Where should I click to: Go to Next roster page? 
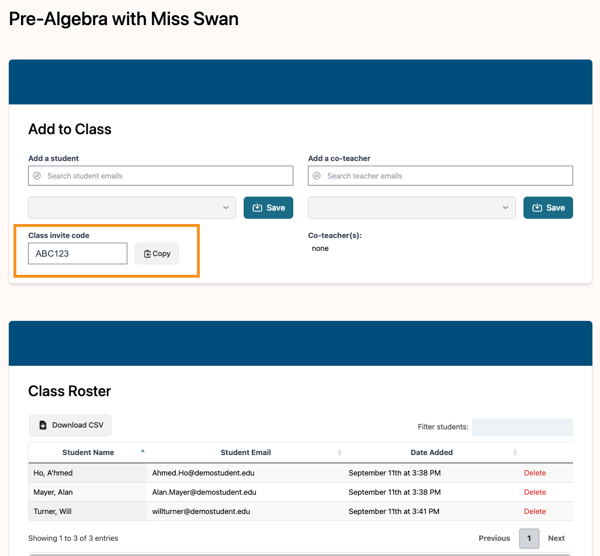(x=556, y=538)
